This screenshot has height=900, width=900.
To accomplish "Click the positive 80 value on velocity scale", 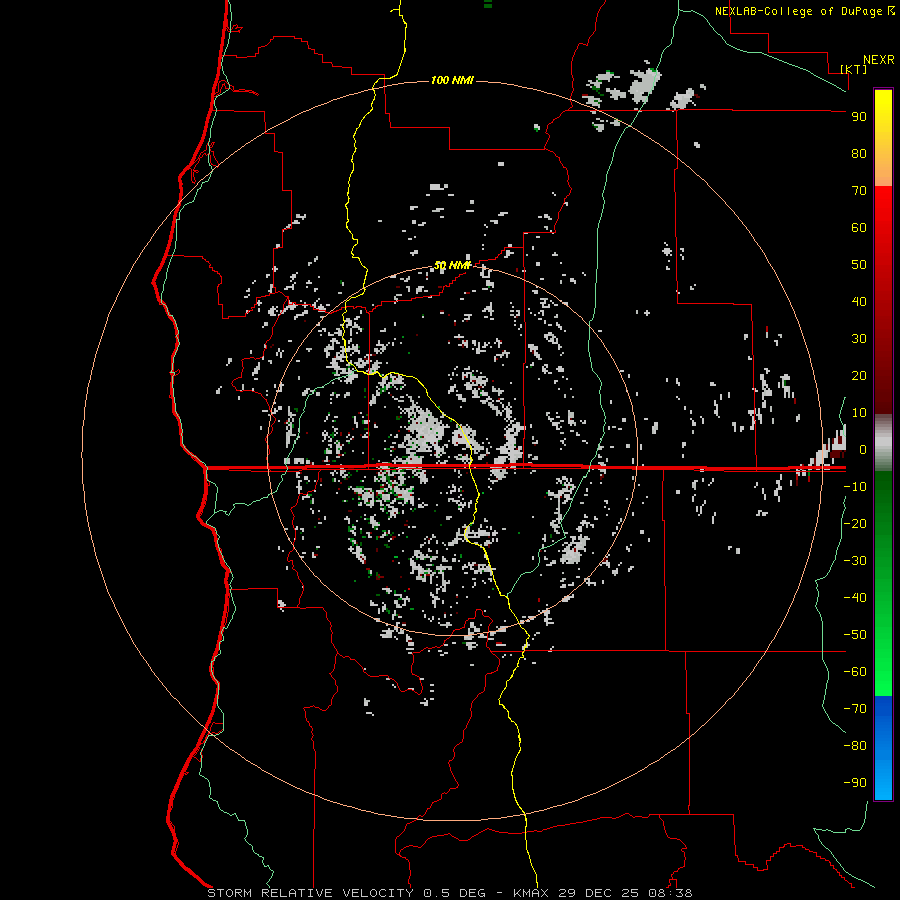I will (859, 154).
